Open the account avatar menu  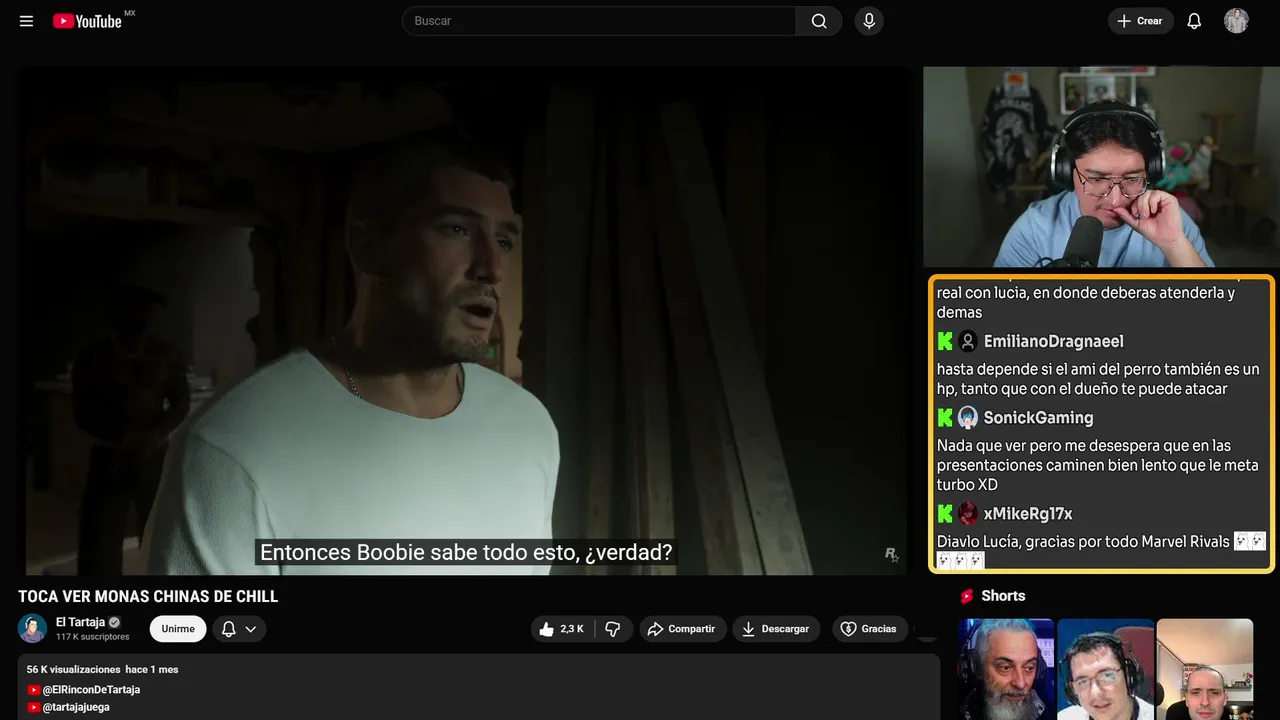pyautogui.click(x=1236, y=21)
